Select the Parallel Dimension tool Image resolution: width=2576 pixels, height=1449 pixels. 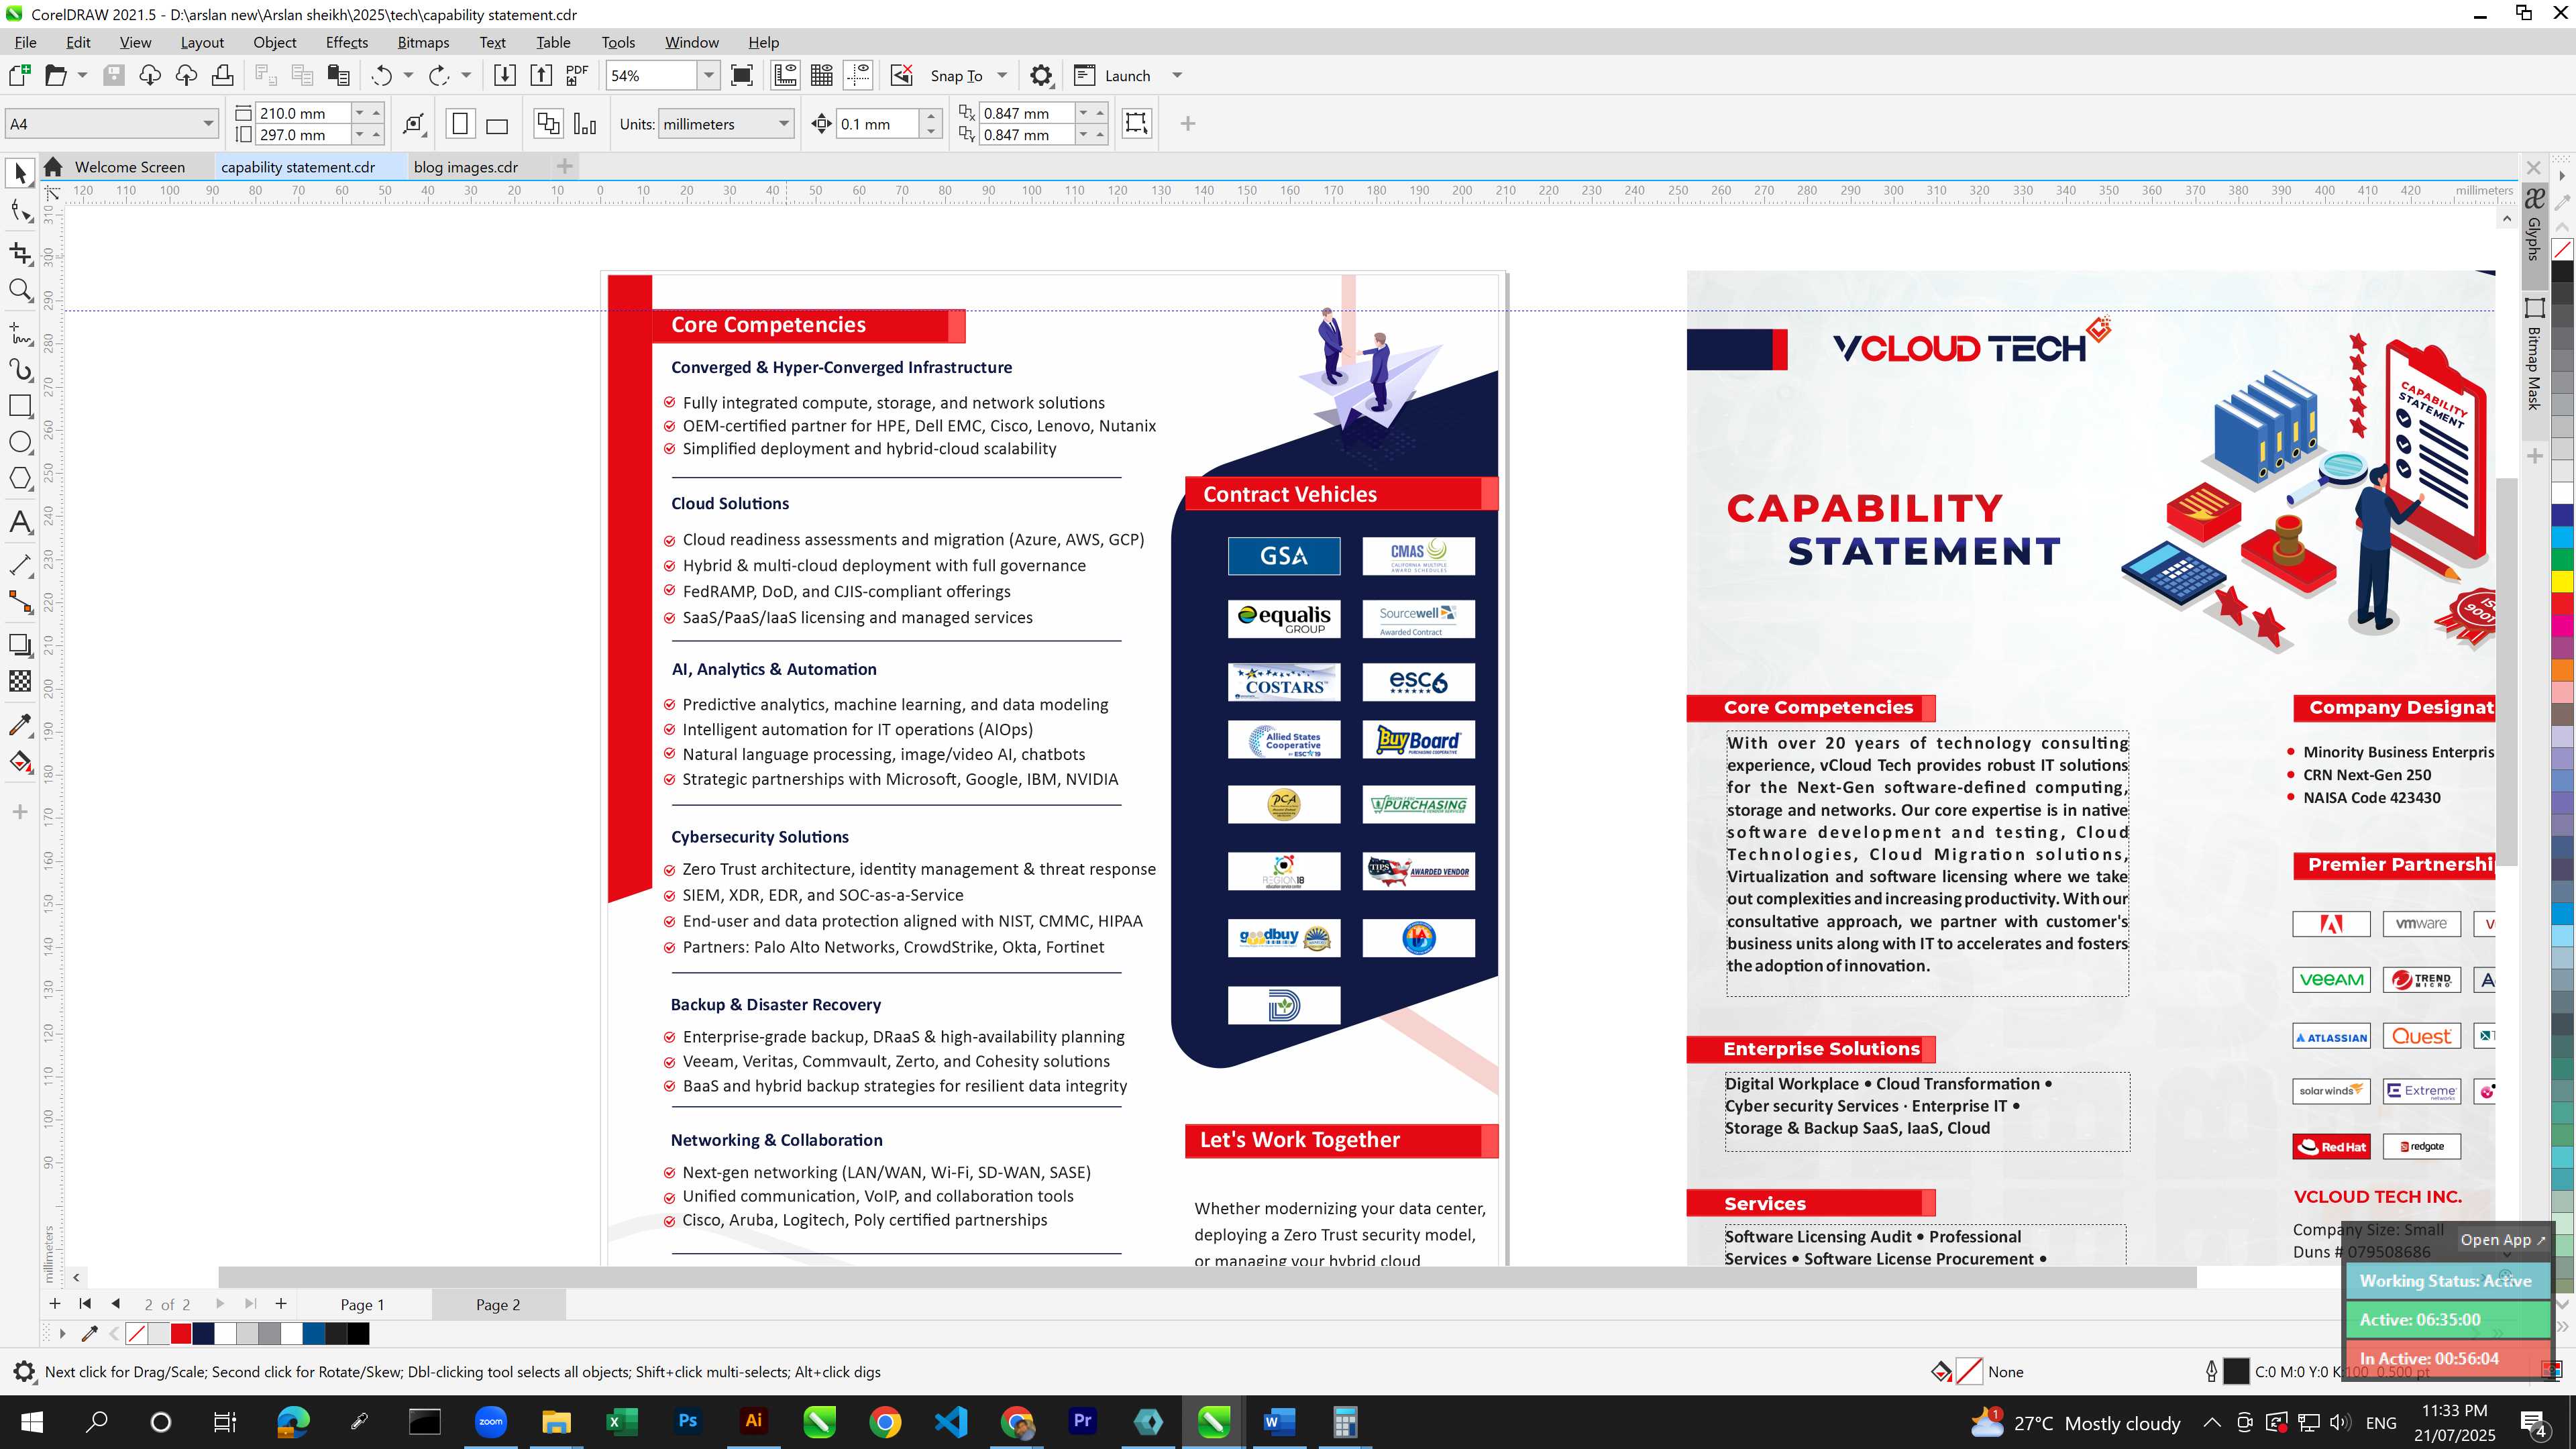click(x=20, y=565)
